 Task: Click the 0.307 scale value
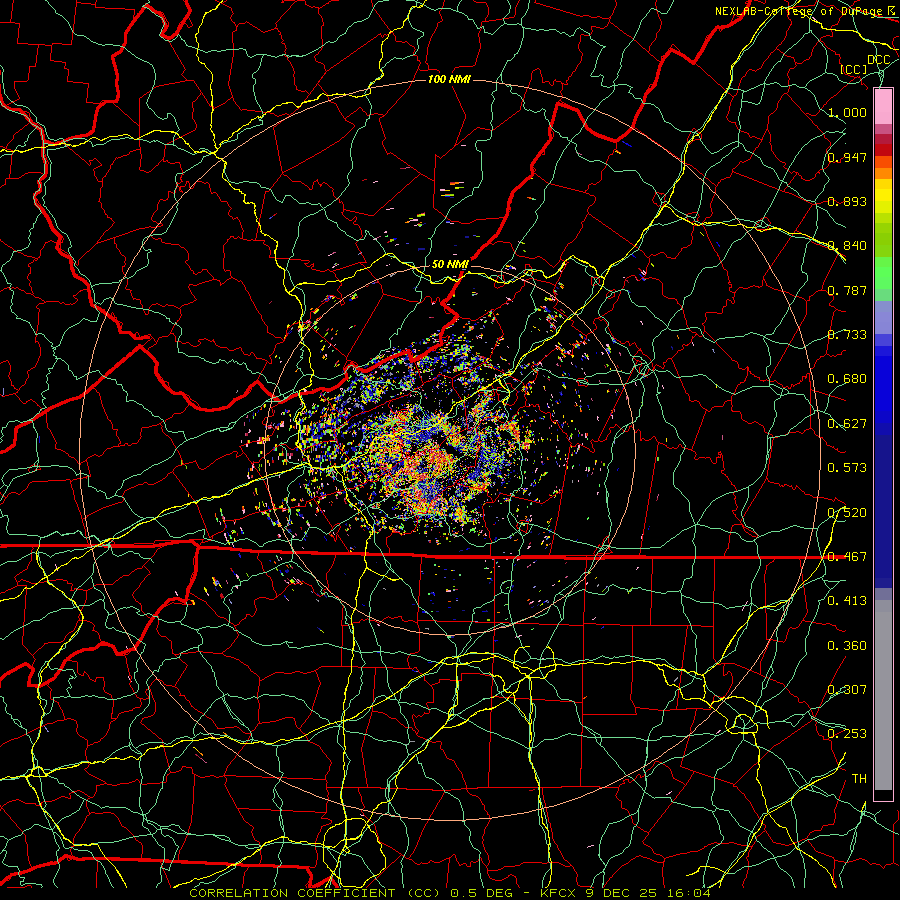pyautogui.click(x=847, y=690)
